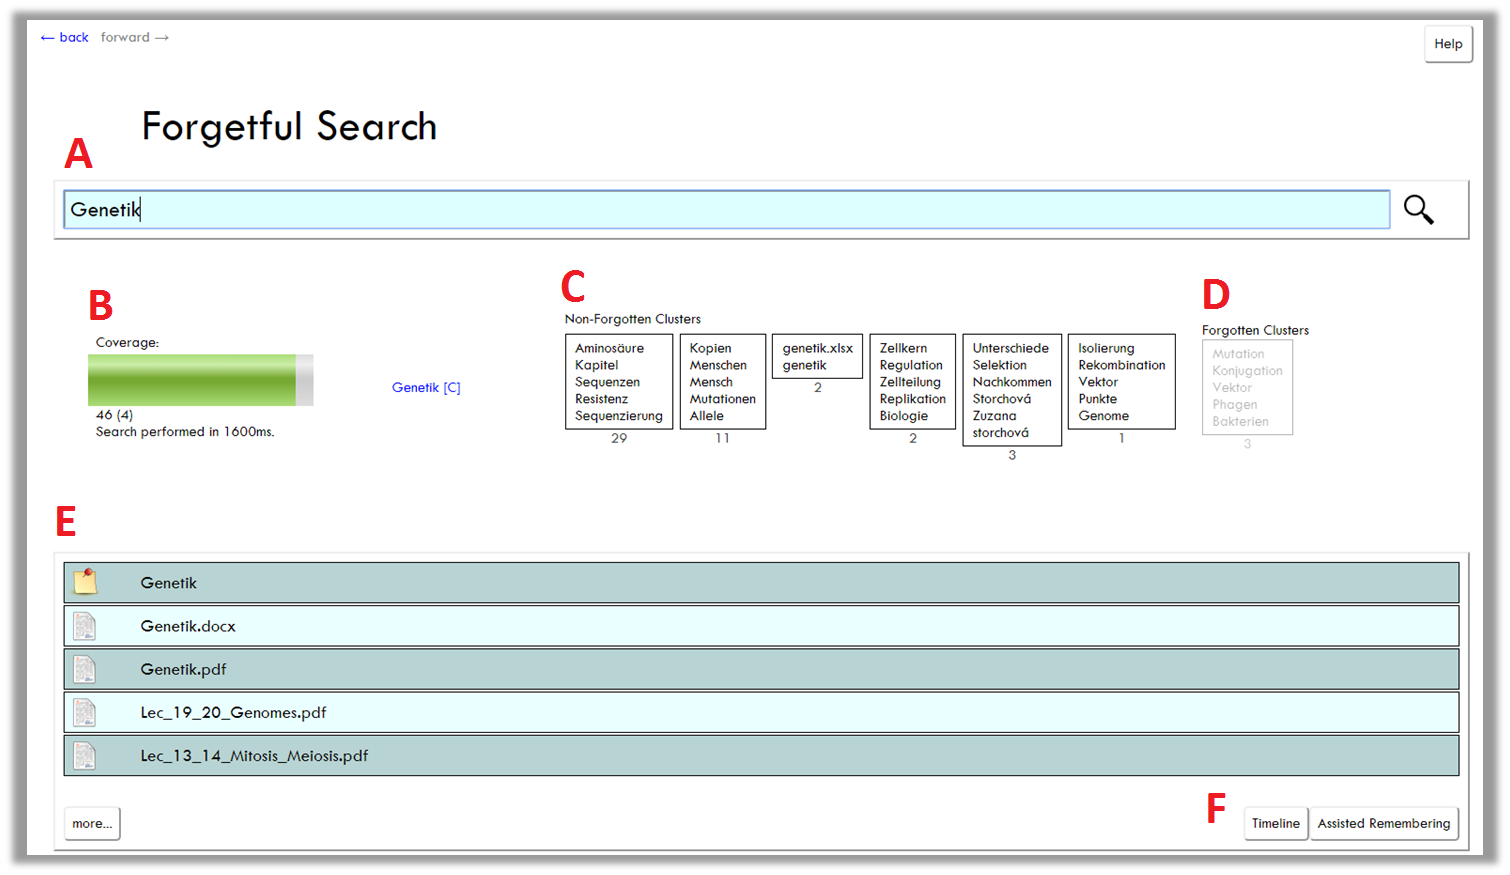Restore the forgotten Mutation Konjugation cluster
This screenshot has height=875, width=1510.
click(x=1246, y=387)
